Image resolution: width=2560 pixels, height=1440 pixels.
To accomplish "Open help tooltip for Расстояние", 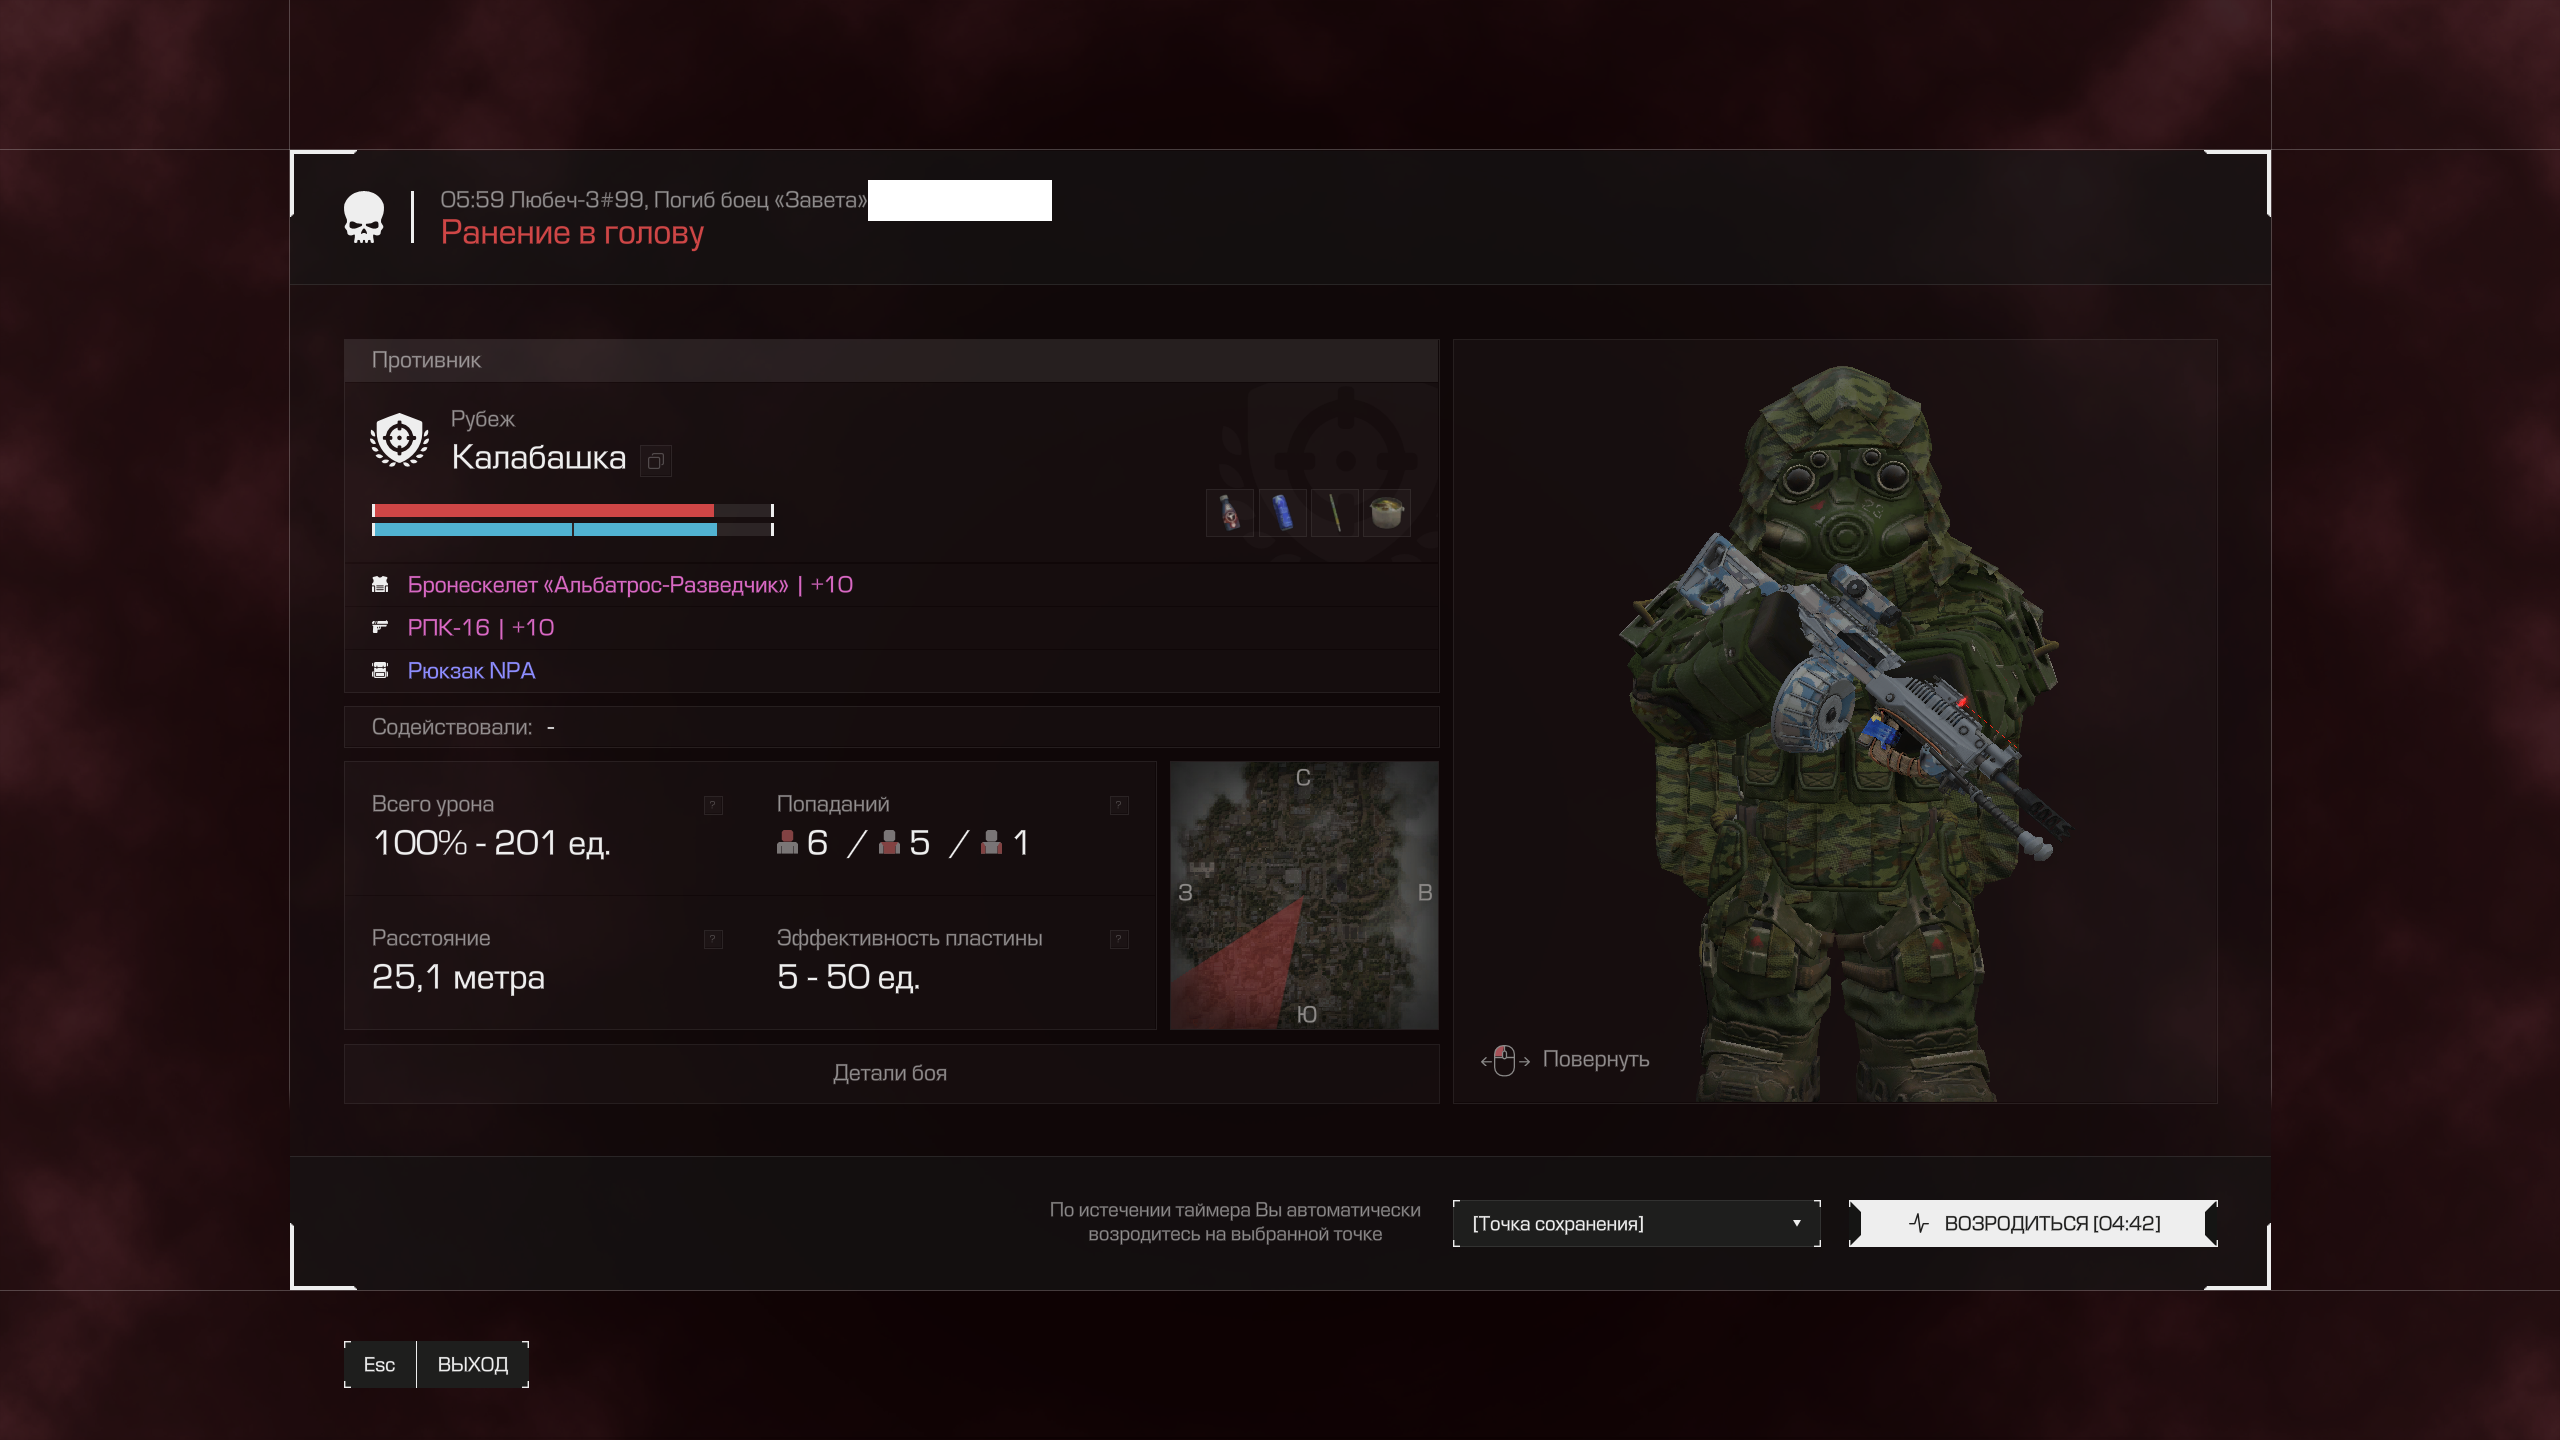I will click(713, 939).
